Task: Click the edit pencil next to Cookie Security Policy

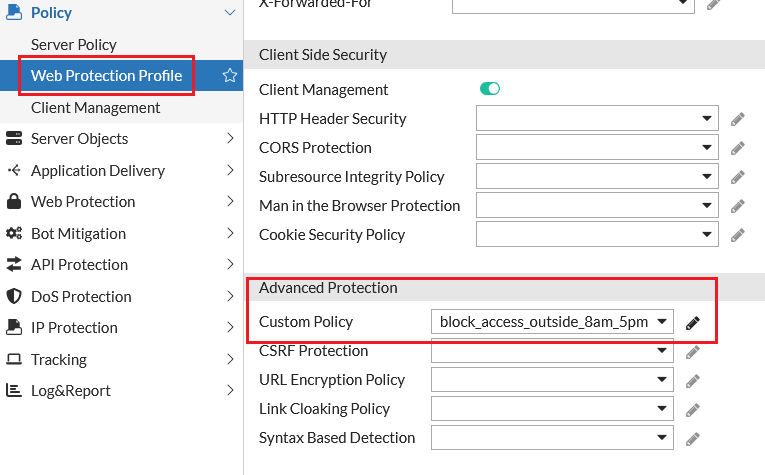Action: (x=738, y=235)
